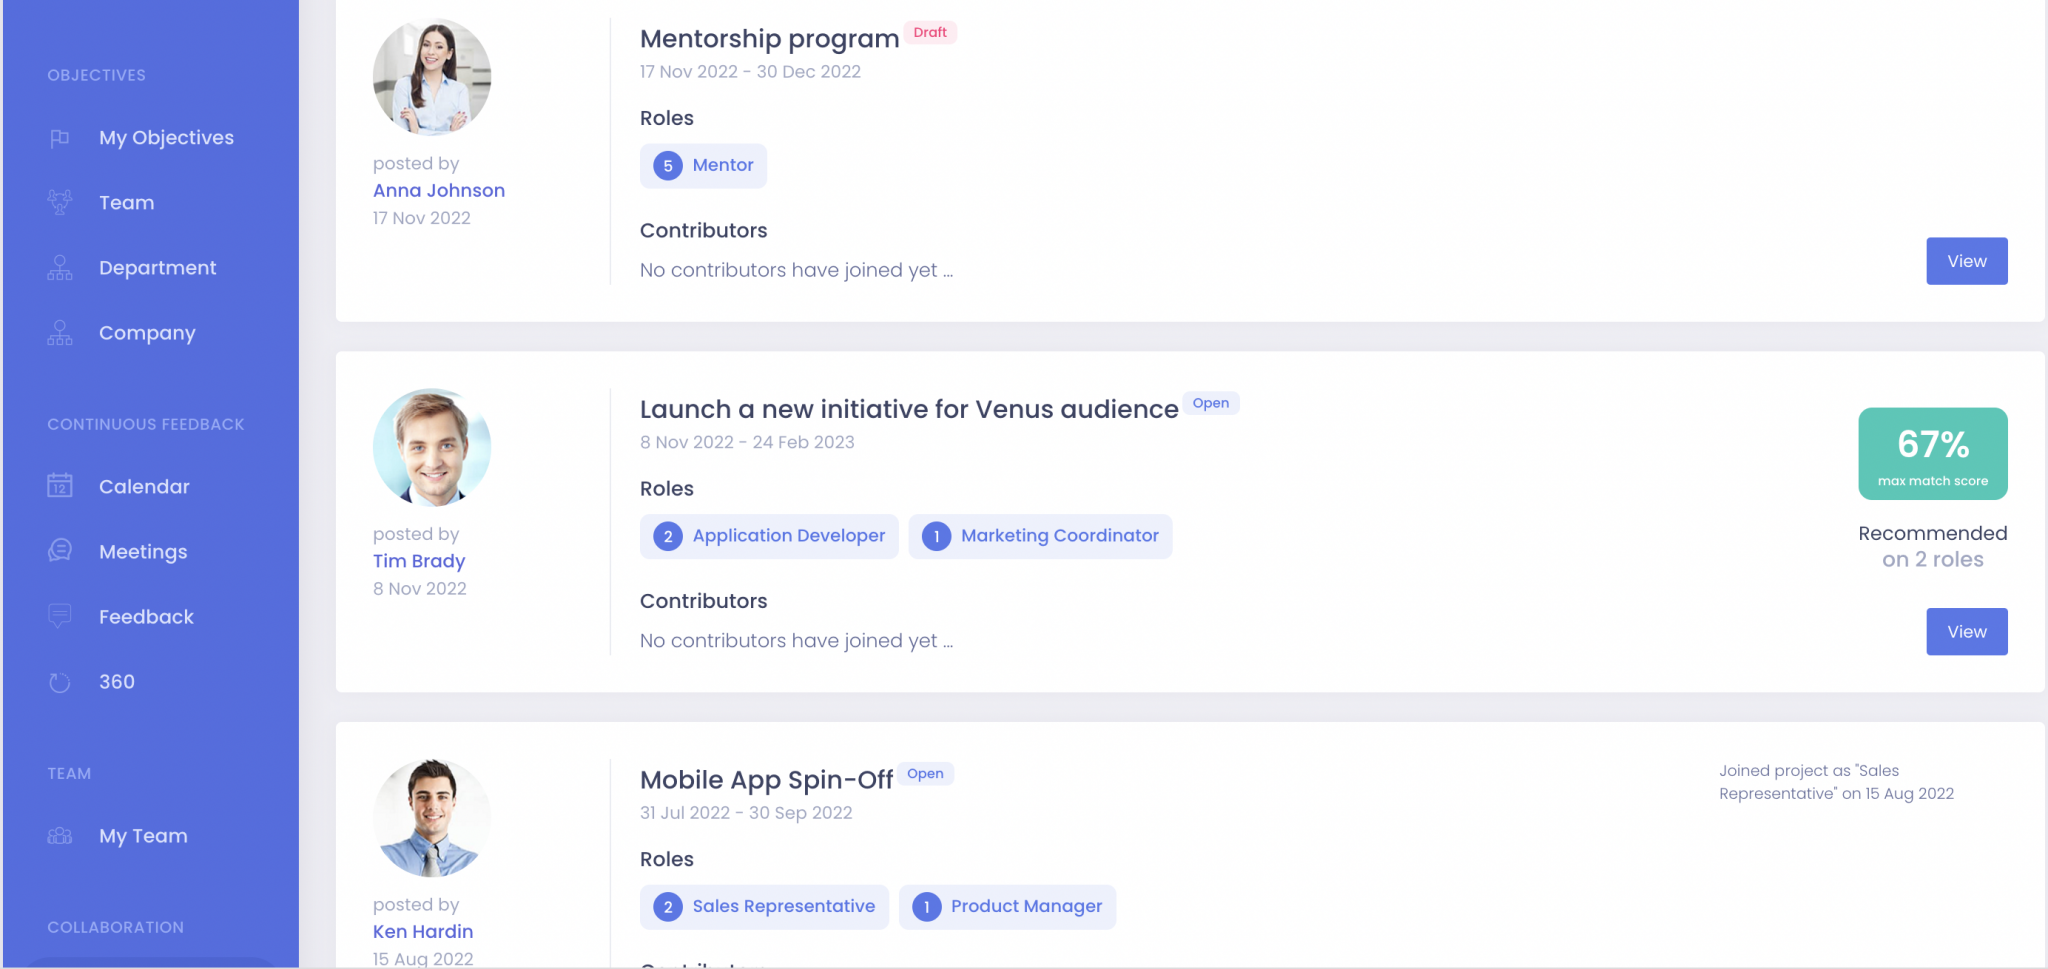
Task: Click Tim Brady's profile photo
Action: 432,448
